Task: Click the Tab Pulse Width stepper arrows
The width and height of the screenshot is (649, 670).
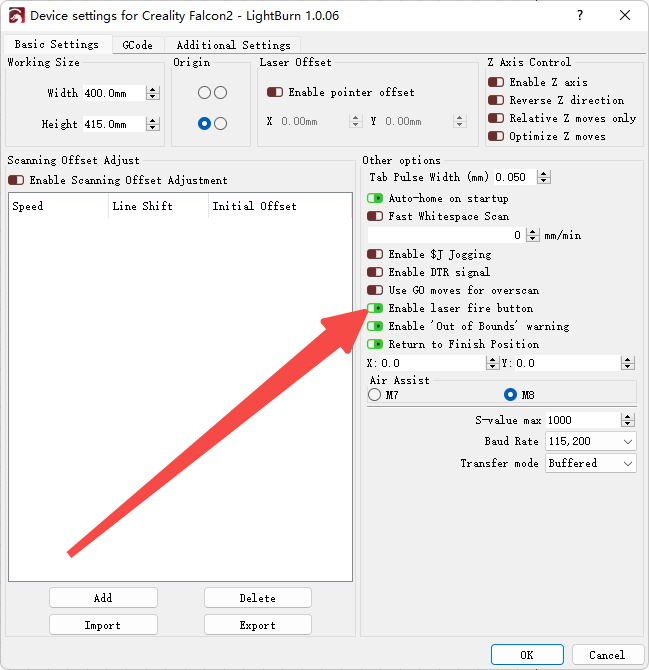Action: 543,177
